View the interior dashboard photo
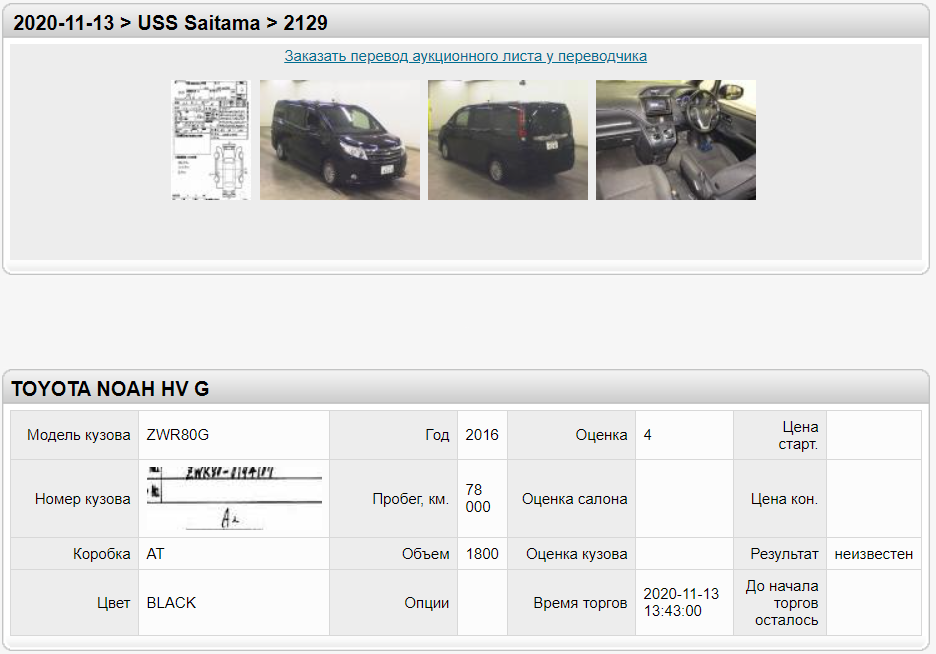 click(676, 140)
